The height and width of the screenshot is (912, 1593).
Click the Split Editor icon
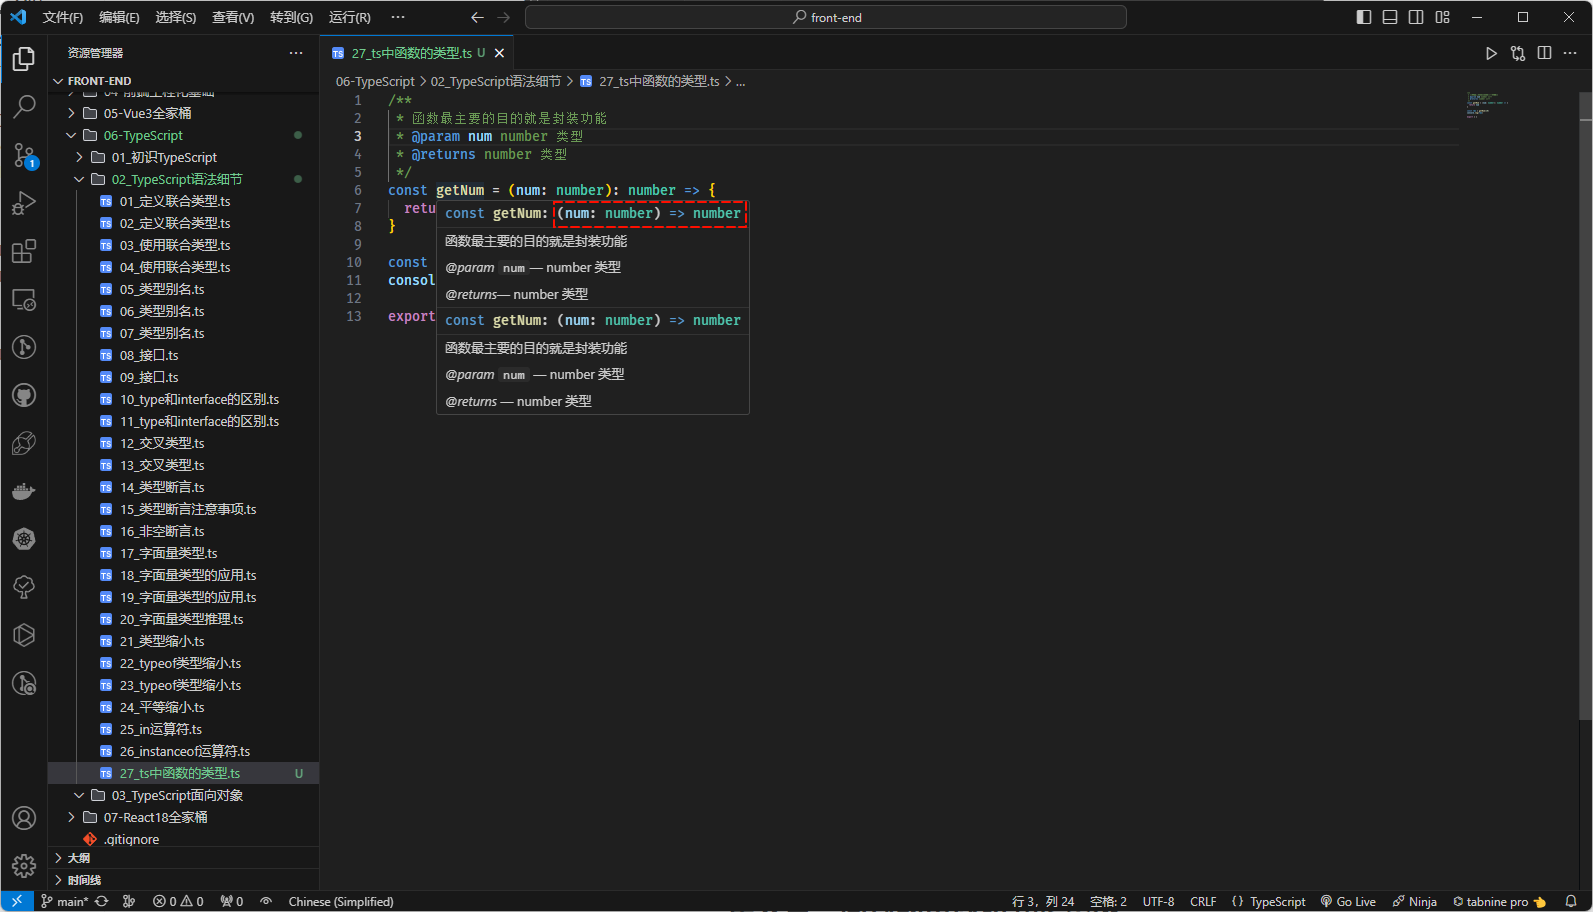[1544, 53]
